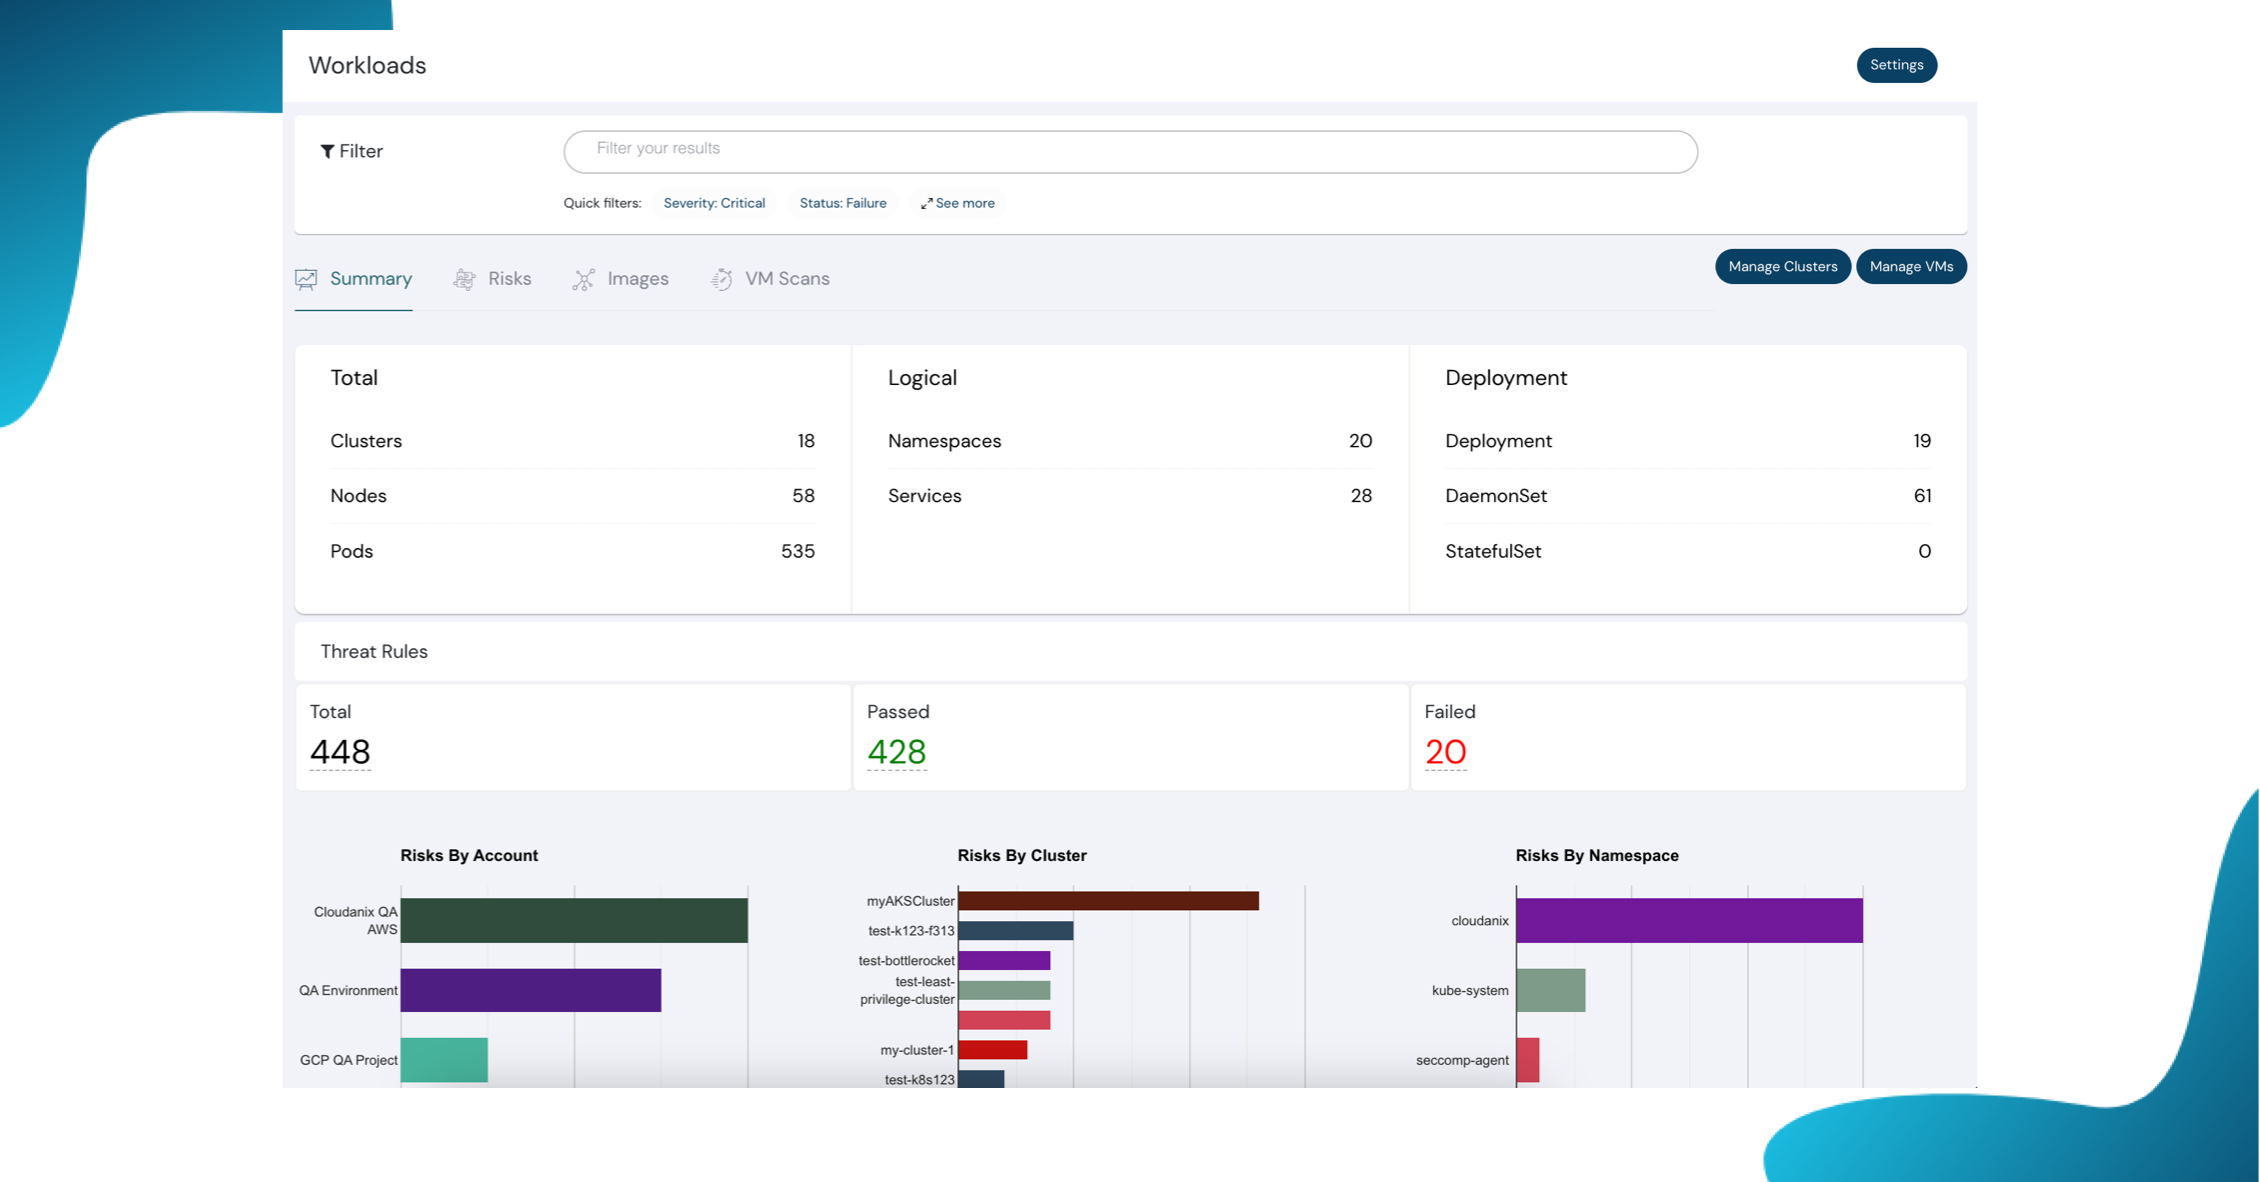Click into the Filter your results field
This screenshot has width=2260, height=1182.
[1130, 151]
